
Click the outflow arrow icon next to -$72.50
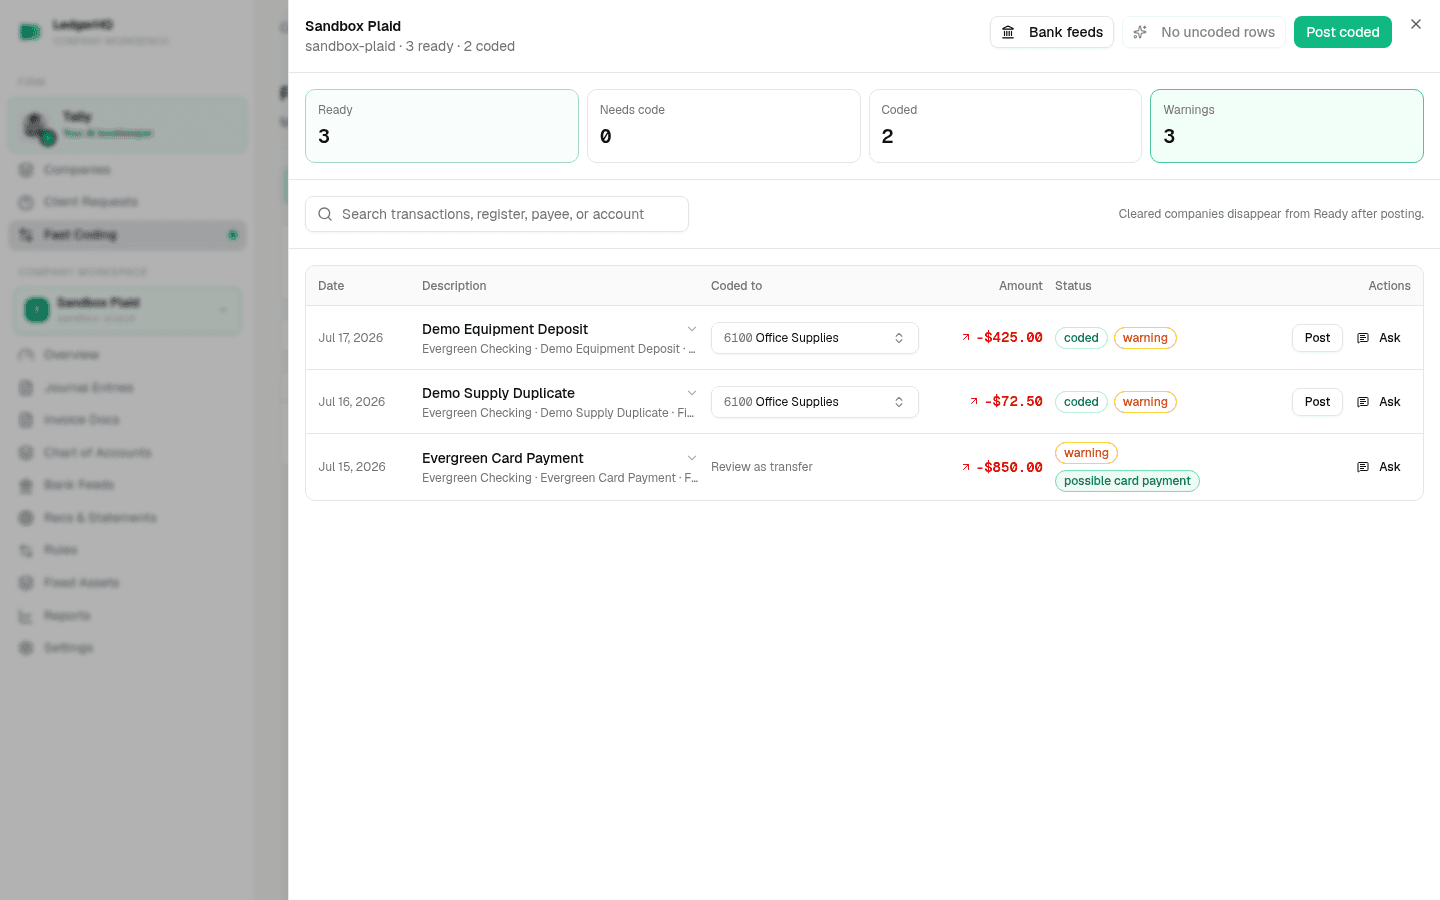(x=974, y=401)
